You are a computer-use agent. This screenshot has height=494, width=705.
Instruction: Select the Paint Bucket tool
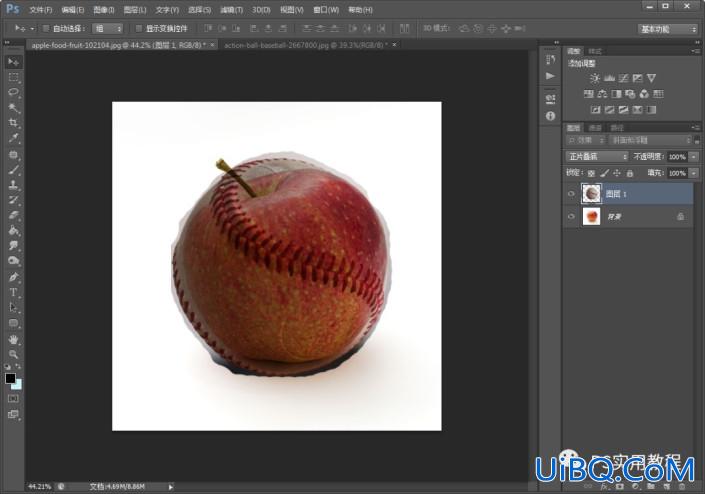click(x=13, y=231)
